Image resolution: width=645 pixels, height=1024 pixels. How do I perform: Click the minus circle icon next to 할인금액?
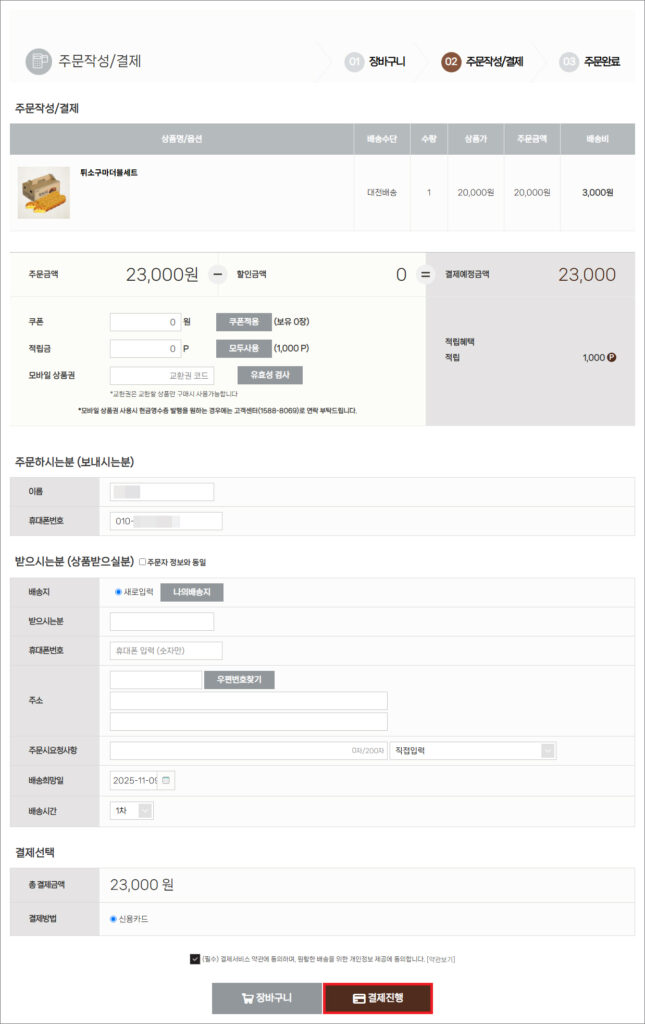218,274
